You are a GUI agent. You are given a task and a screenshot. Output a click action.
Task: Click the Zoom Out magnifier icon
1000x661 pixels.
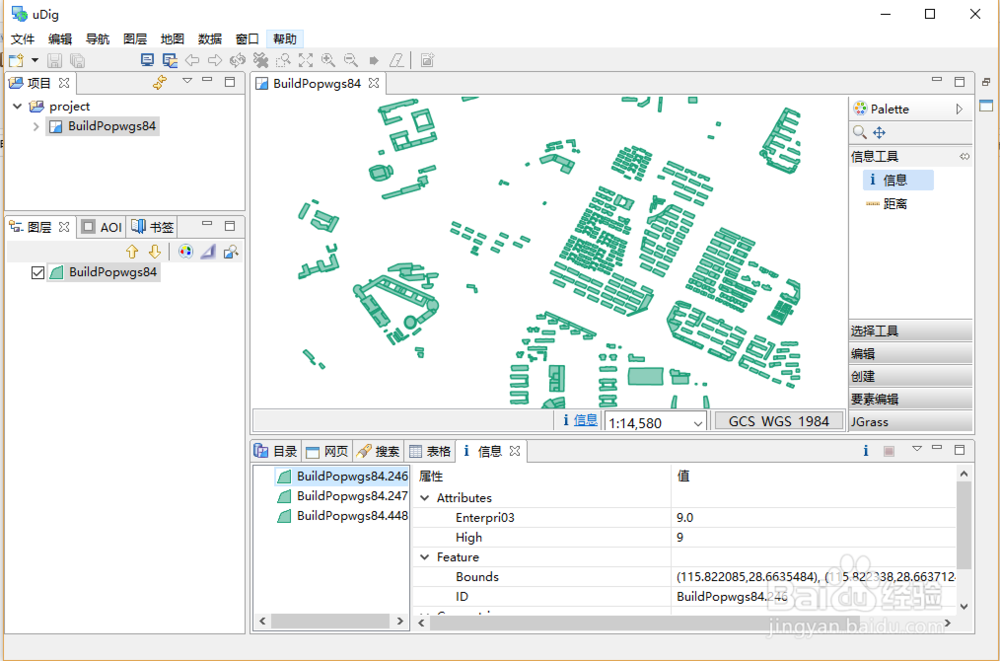coord(351,61)
